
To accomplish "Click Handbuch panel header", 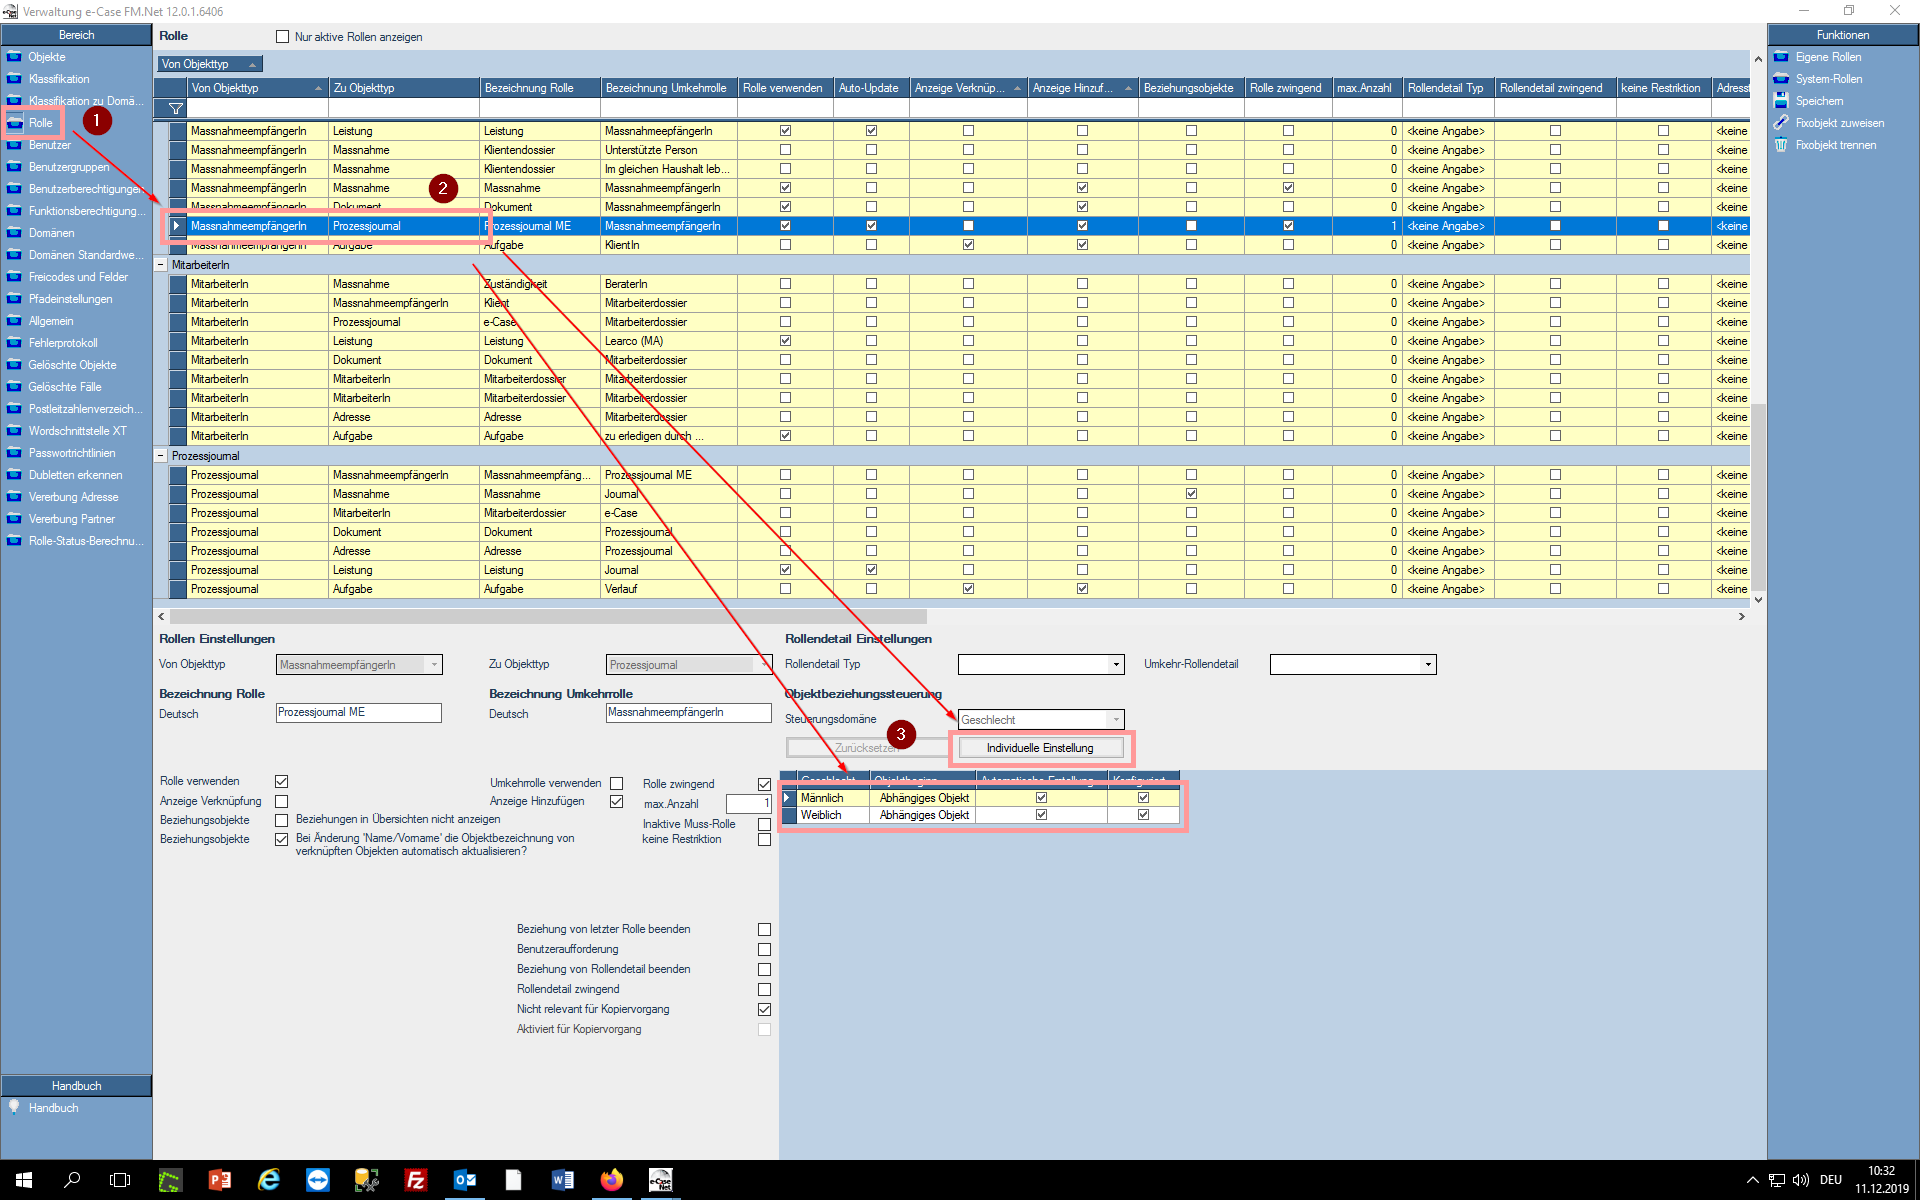I will point(77,1086).
